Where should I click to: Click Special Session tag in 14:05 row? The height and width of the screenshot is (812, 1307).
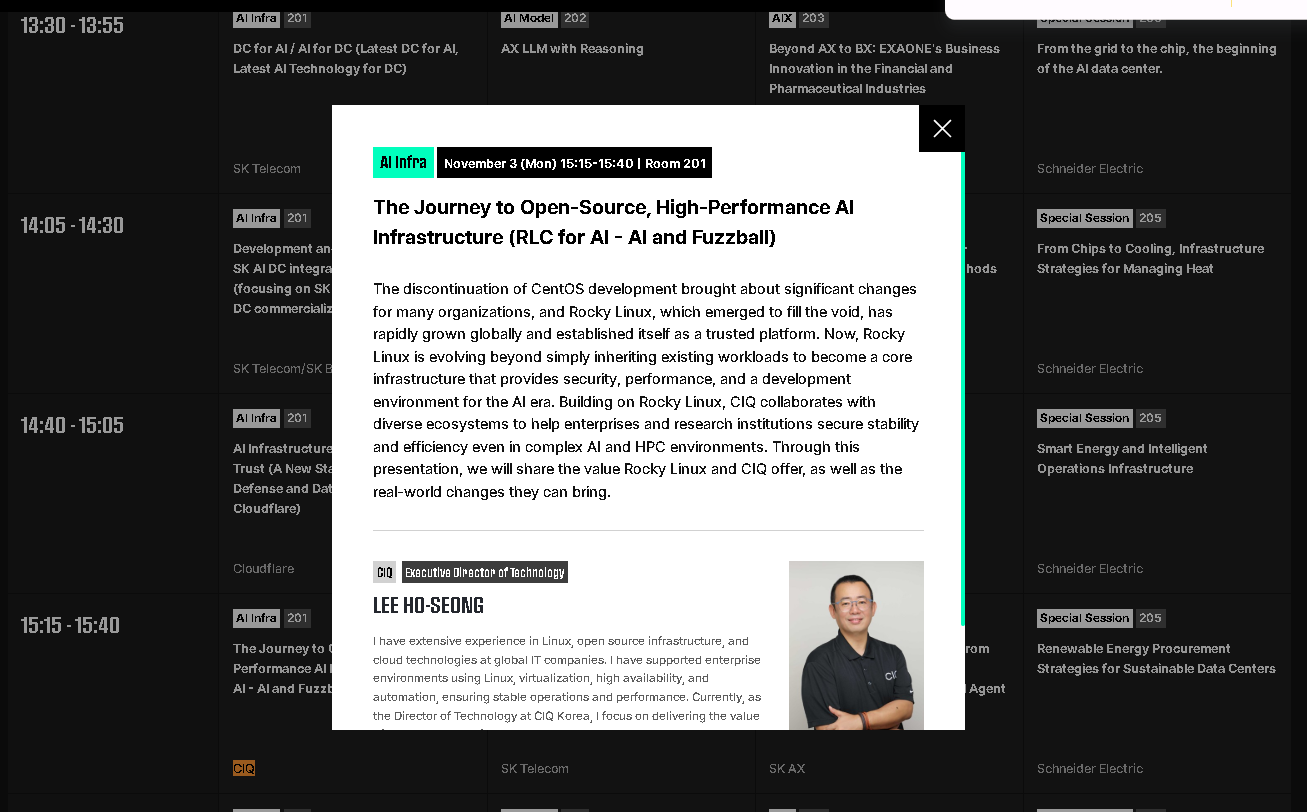coord(1084,218)
